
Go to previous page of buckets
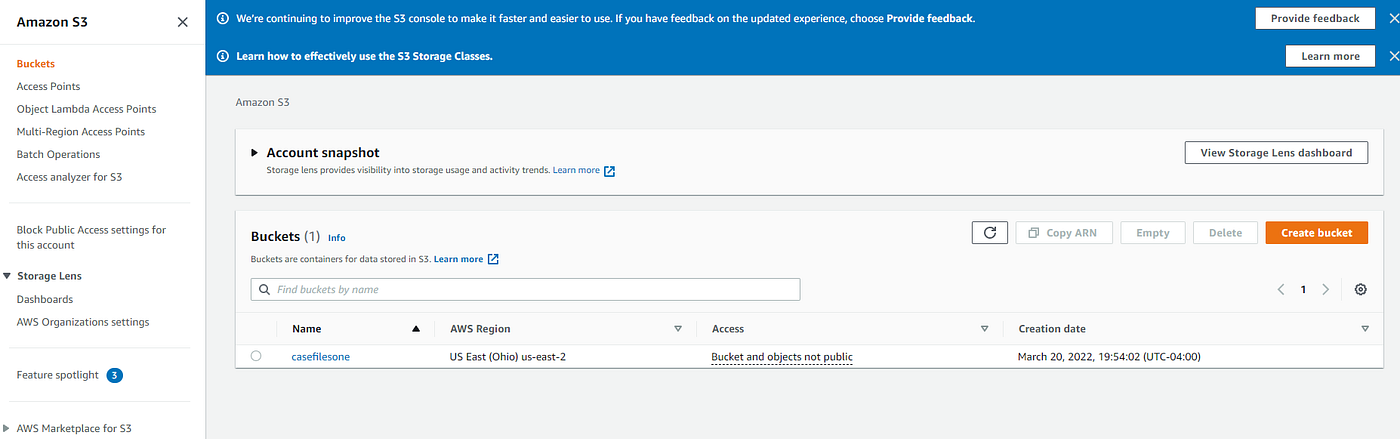[1281, 290]
